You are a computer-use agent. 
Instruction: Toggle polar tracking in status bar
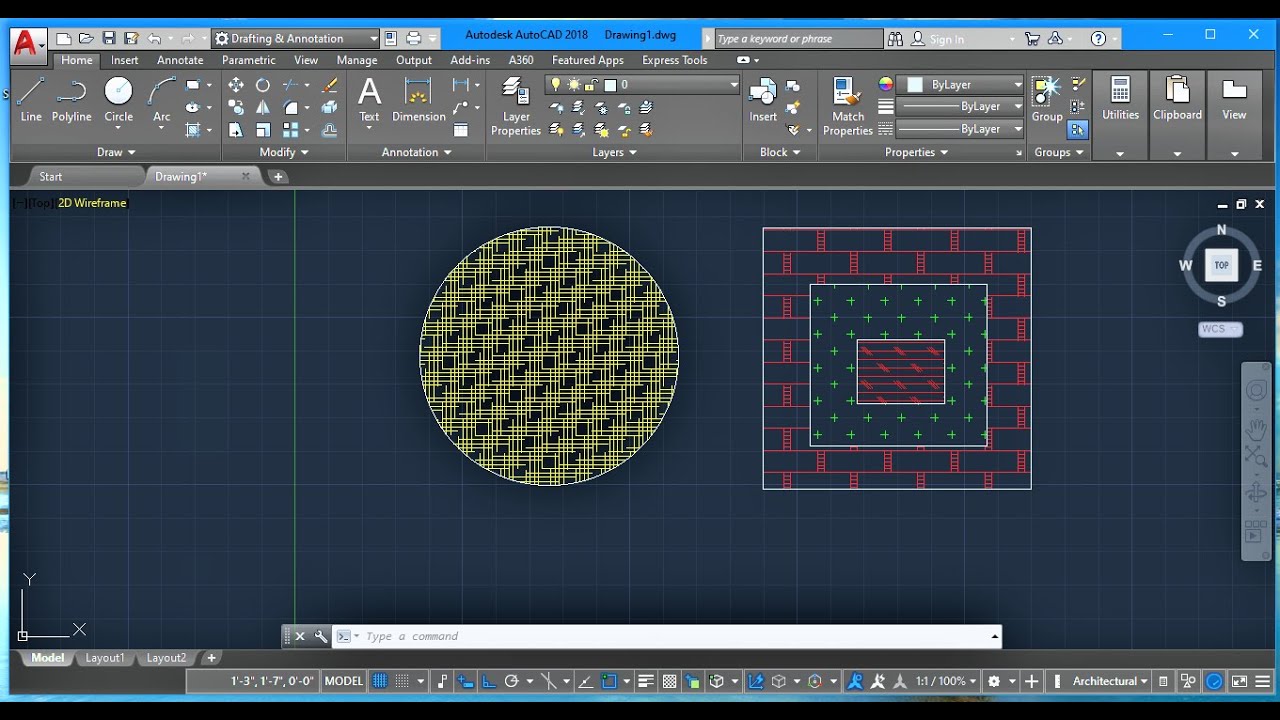tap(512, 681)
